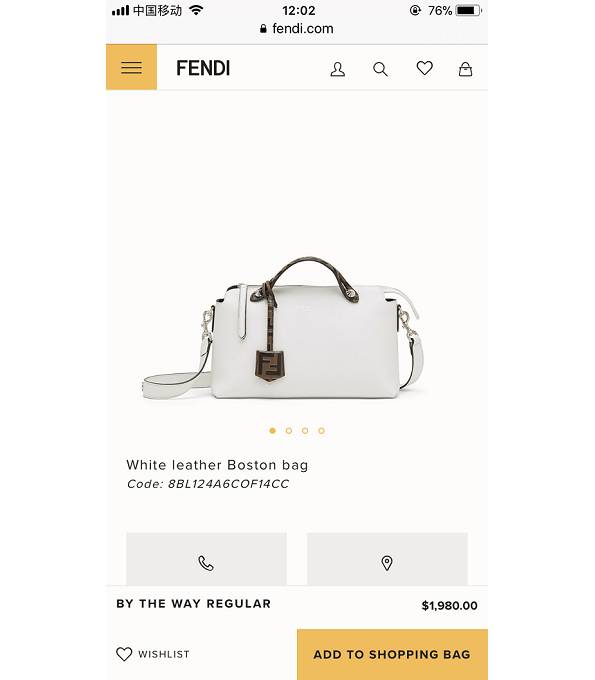Tap the product code 8BL124A6COF14CC
This screenshot has height=680, width=595.
pyautogui.click(x=229, y=484)
